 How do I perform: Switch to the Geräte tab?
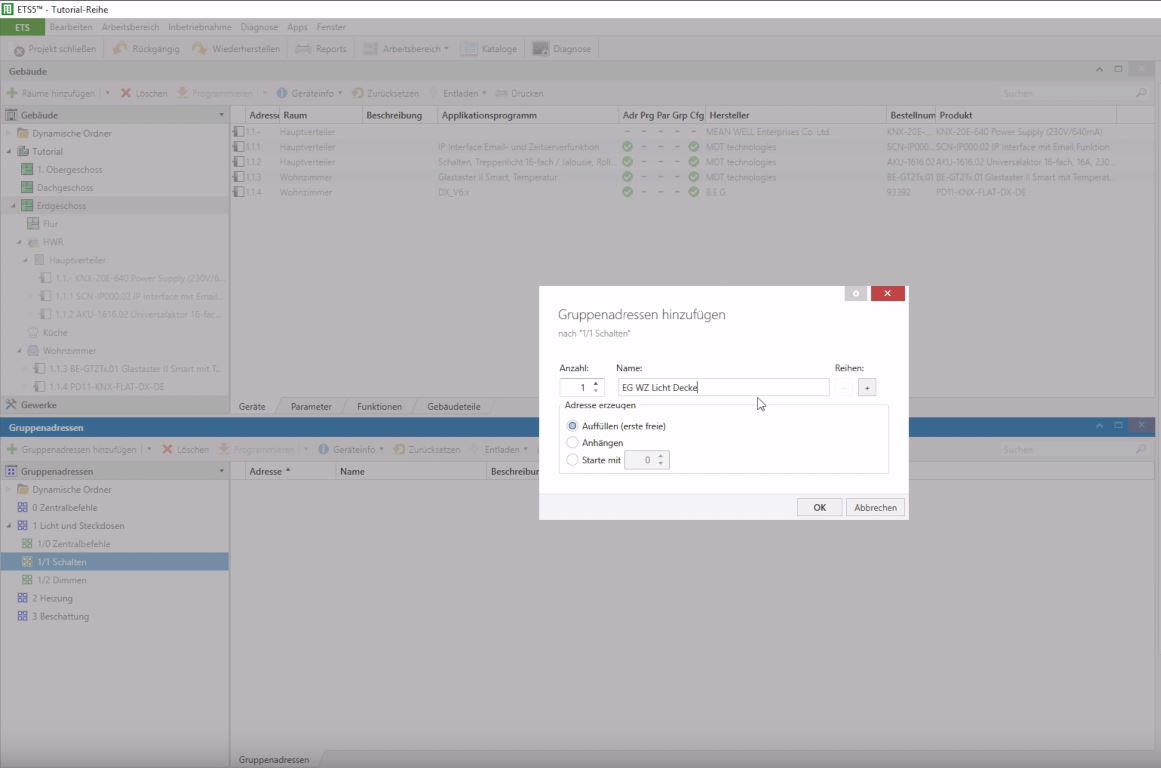click(x=252, y=407)
